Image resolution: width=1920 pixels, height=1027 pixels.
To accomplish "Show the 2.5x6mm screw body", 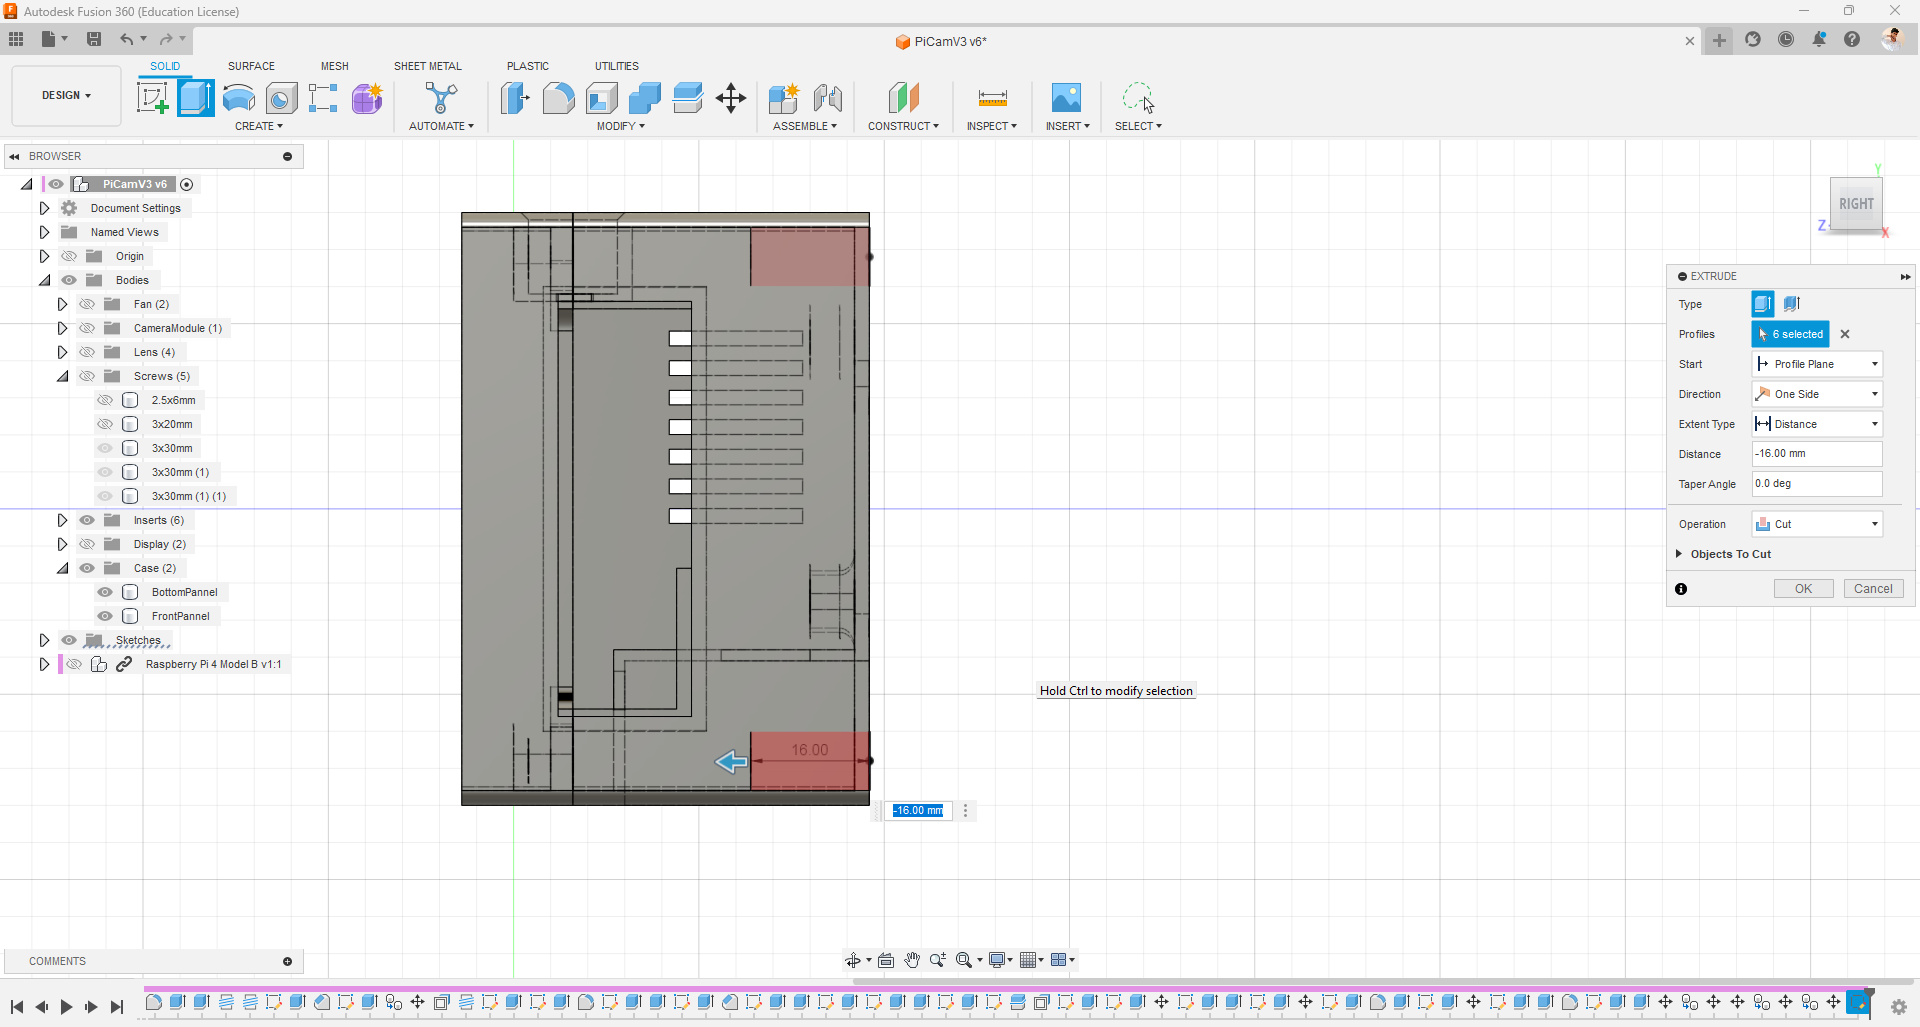I will coord(105,400).
